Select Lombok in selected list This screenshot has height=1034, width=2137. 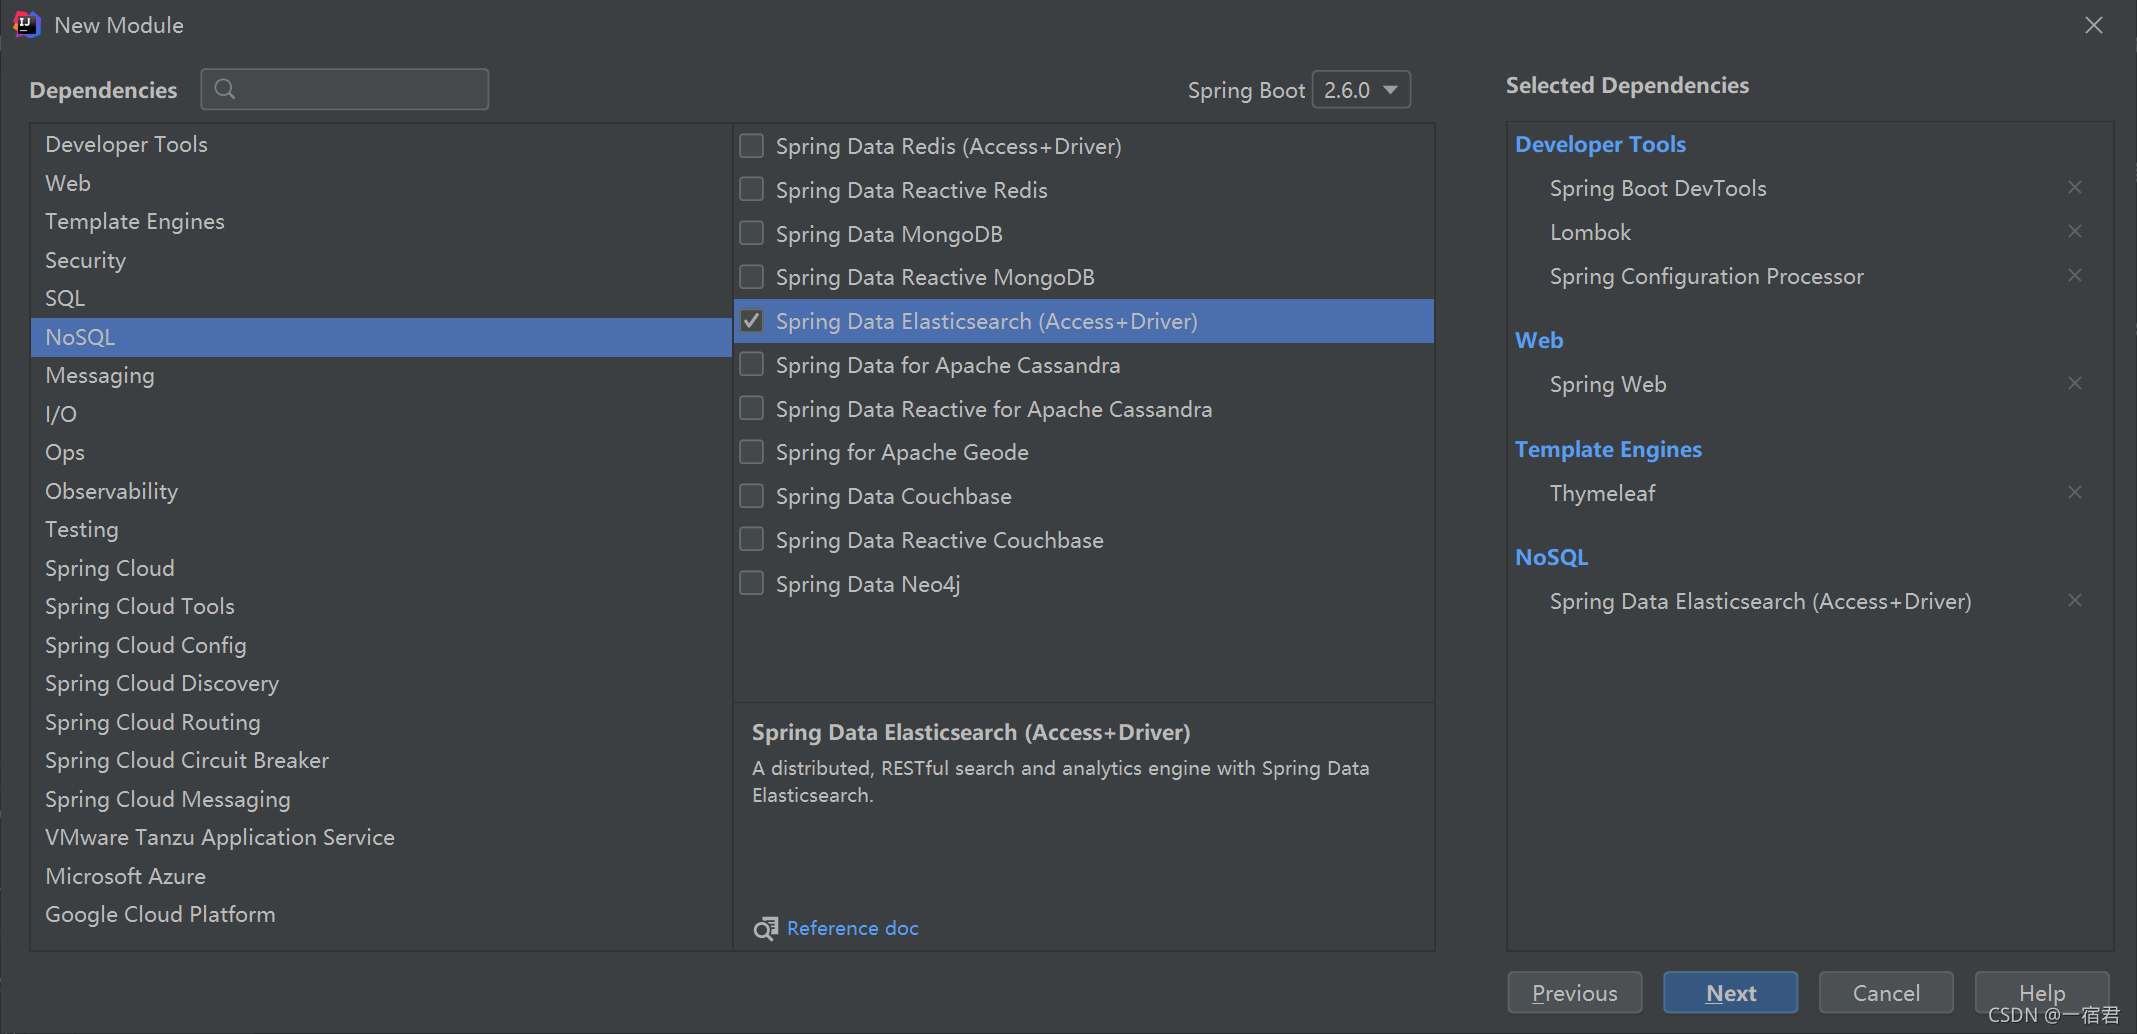point(1590,232)
